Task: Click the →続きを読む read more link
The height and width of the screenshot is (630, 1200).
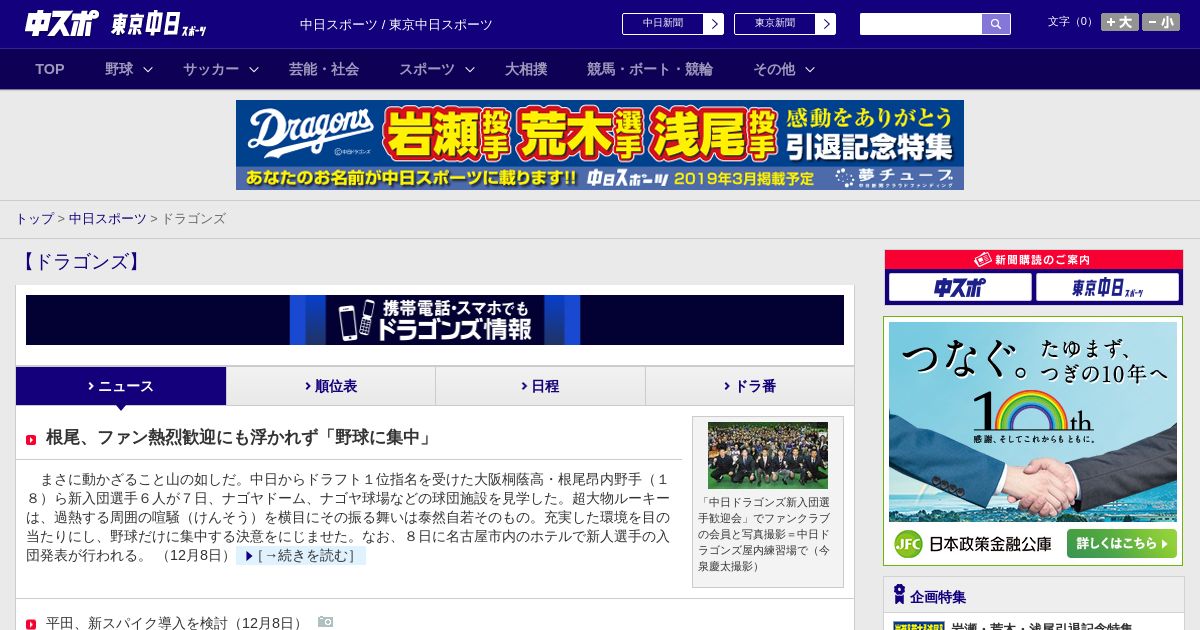Action: pos(301,556)
